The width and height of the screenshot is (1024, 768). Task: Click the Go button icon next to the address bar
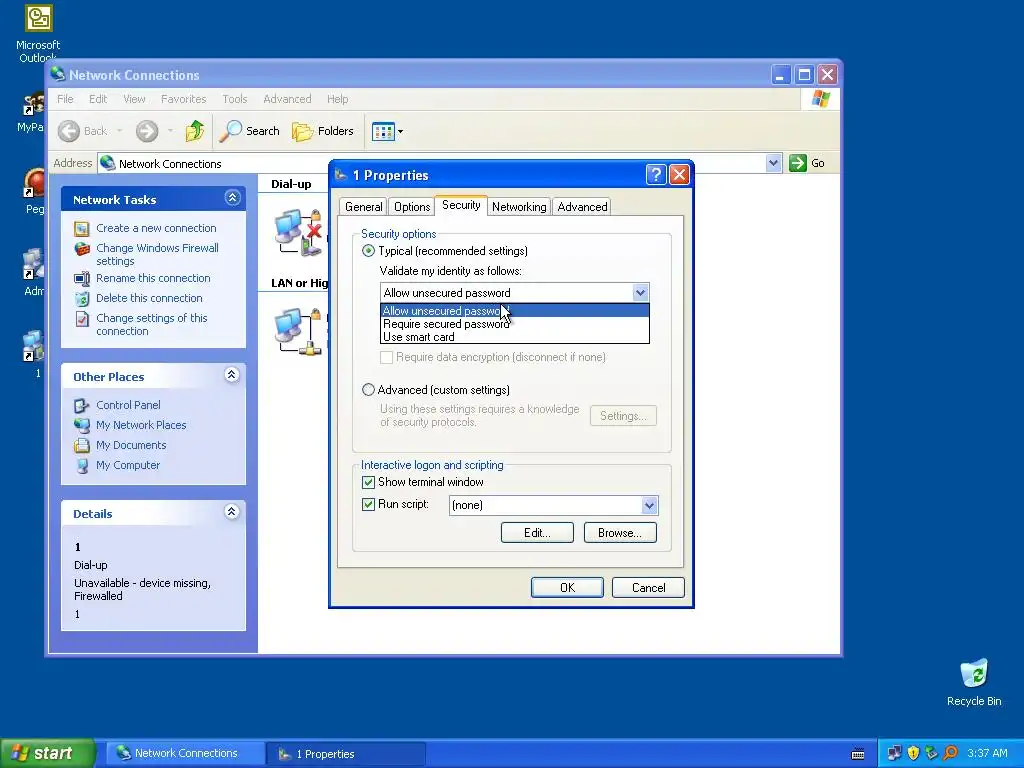[797, 163]
